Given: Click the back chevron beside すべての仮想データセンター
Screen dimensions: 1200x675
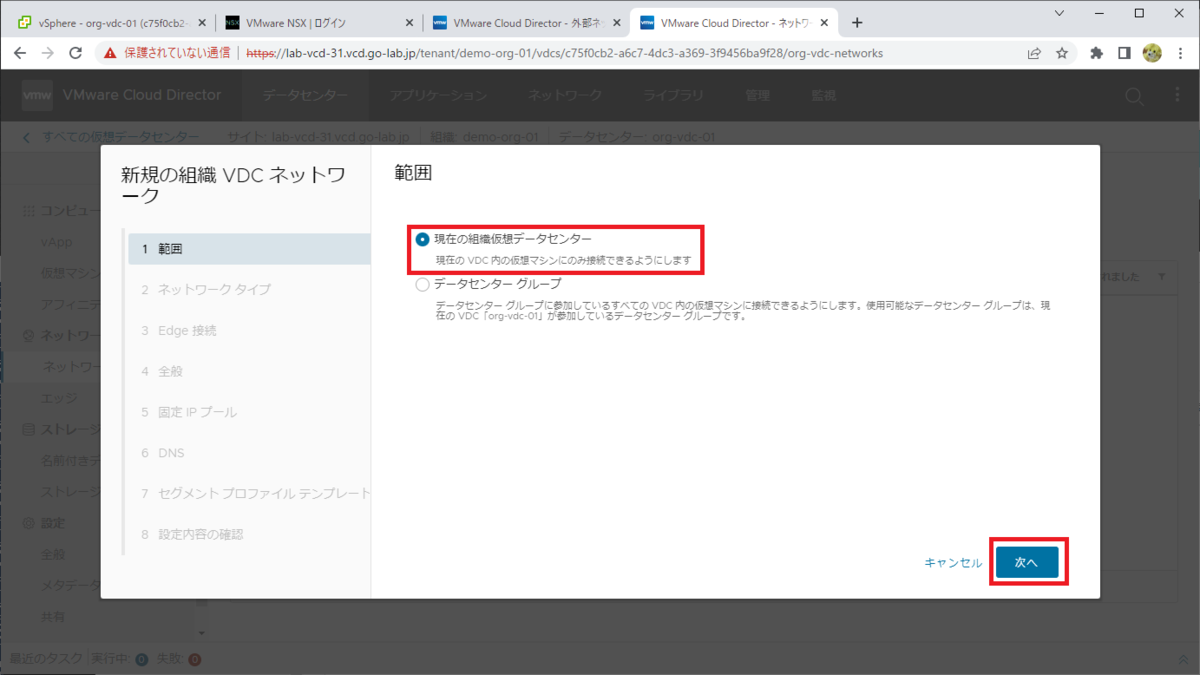Looking at the screenshot, I should [x=26, y=137].
